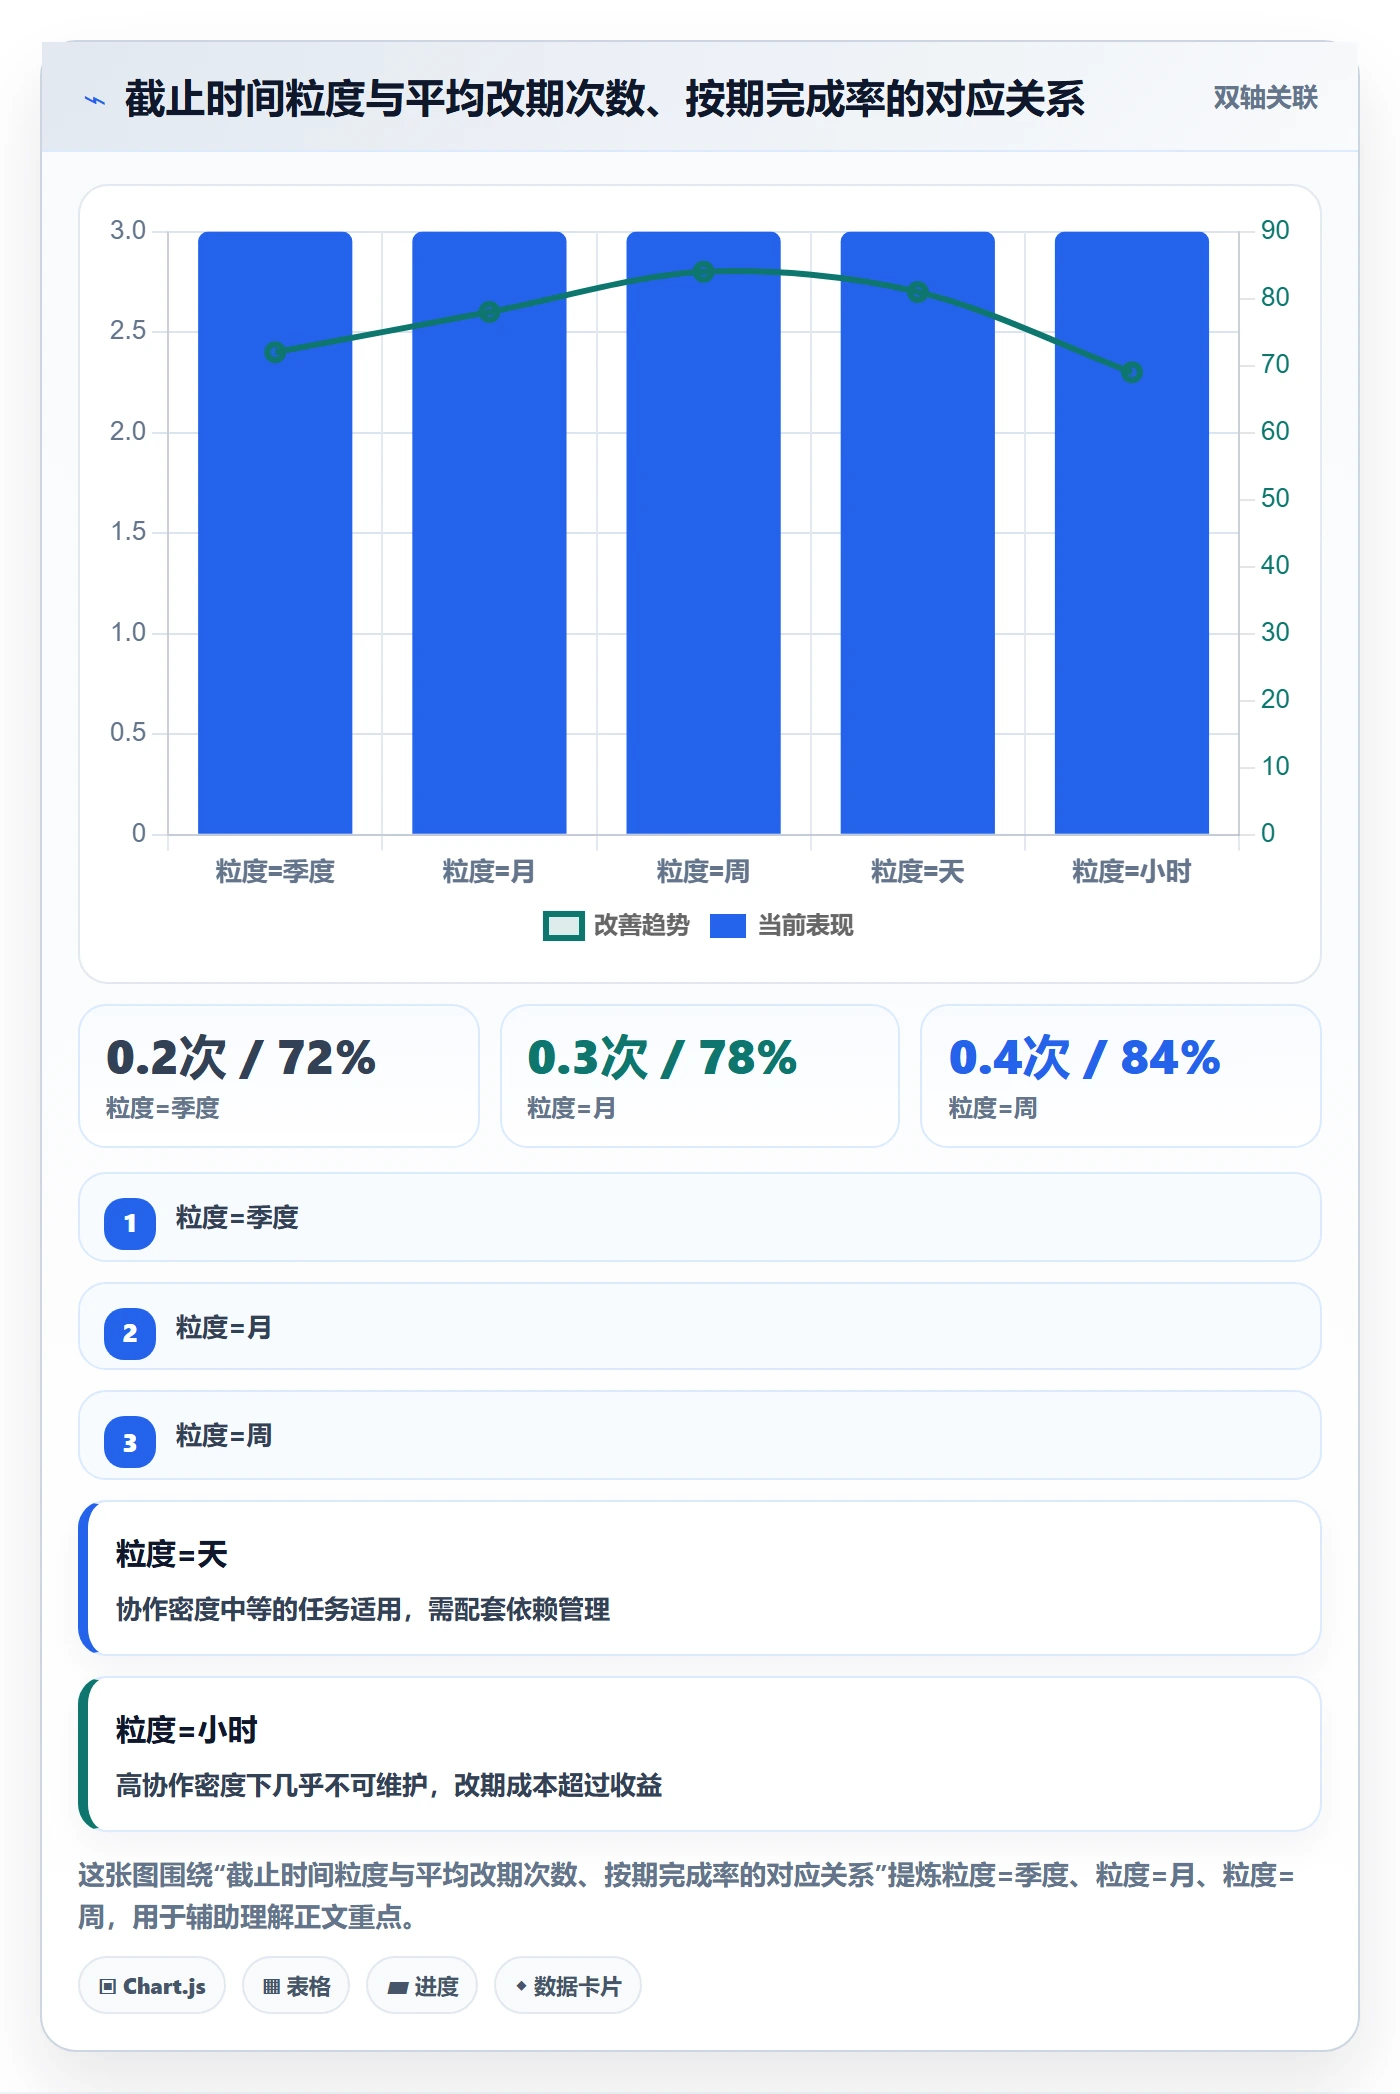Click number badge 3 for 粒度=周
Viewport: 1400px width, 2094px height.
coord(130,1442)
